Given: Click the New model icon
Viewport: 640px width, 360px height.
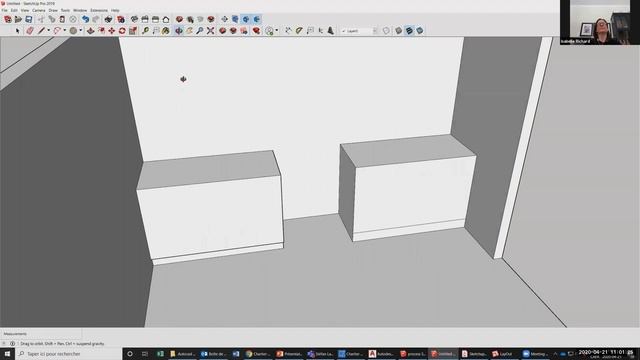Looking at the screenshot, I should pos(7,19).
